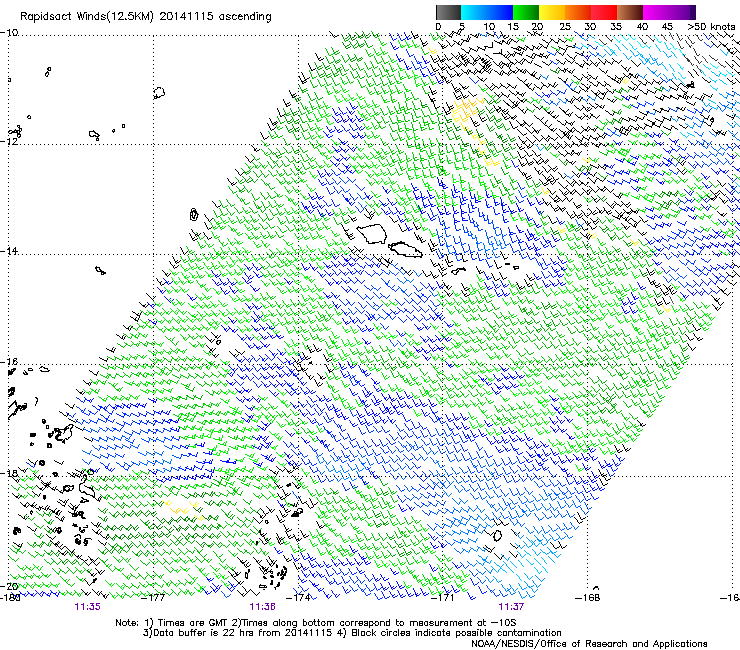Click the blue 10-15 knots legend segment
Viewport: 740px width, 650px height.
500,12
